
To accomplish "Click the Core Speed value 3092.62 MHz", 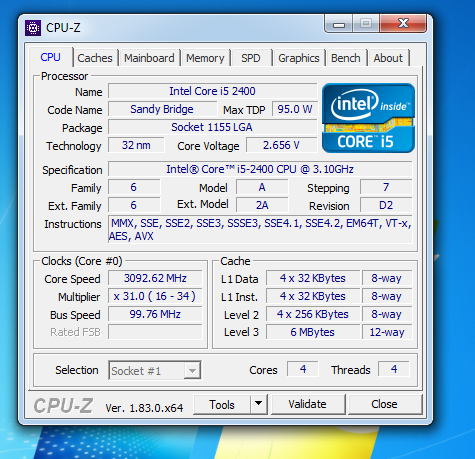I will click(155, 278).
